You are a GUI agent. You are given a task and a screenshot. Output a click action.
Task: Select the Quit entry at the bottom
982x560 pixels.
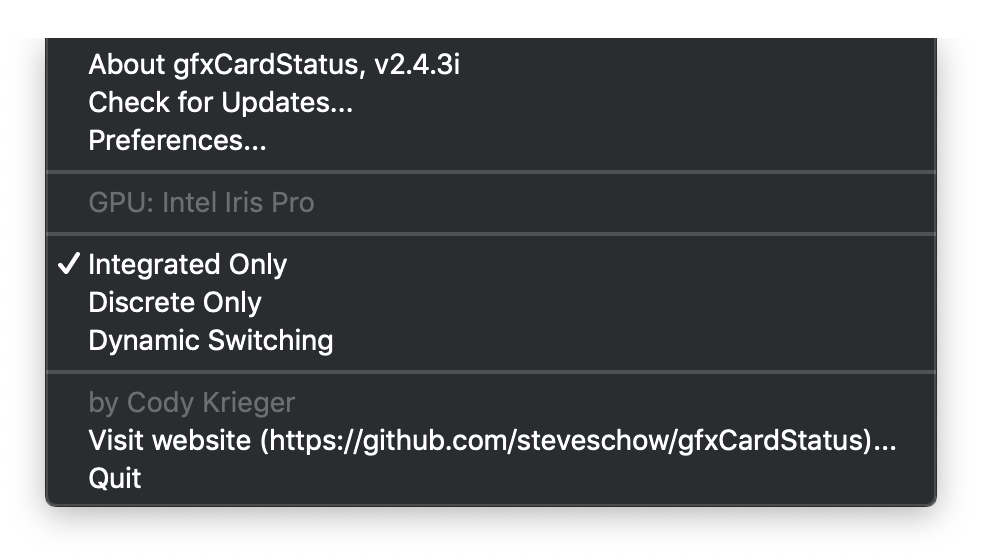[491, 478]
